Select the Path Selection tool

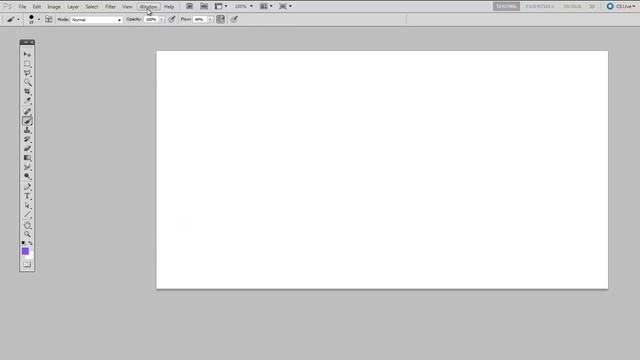27,206
